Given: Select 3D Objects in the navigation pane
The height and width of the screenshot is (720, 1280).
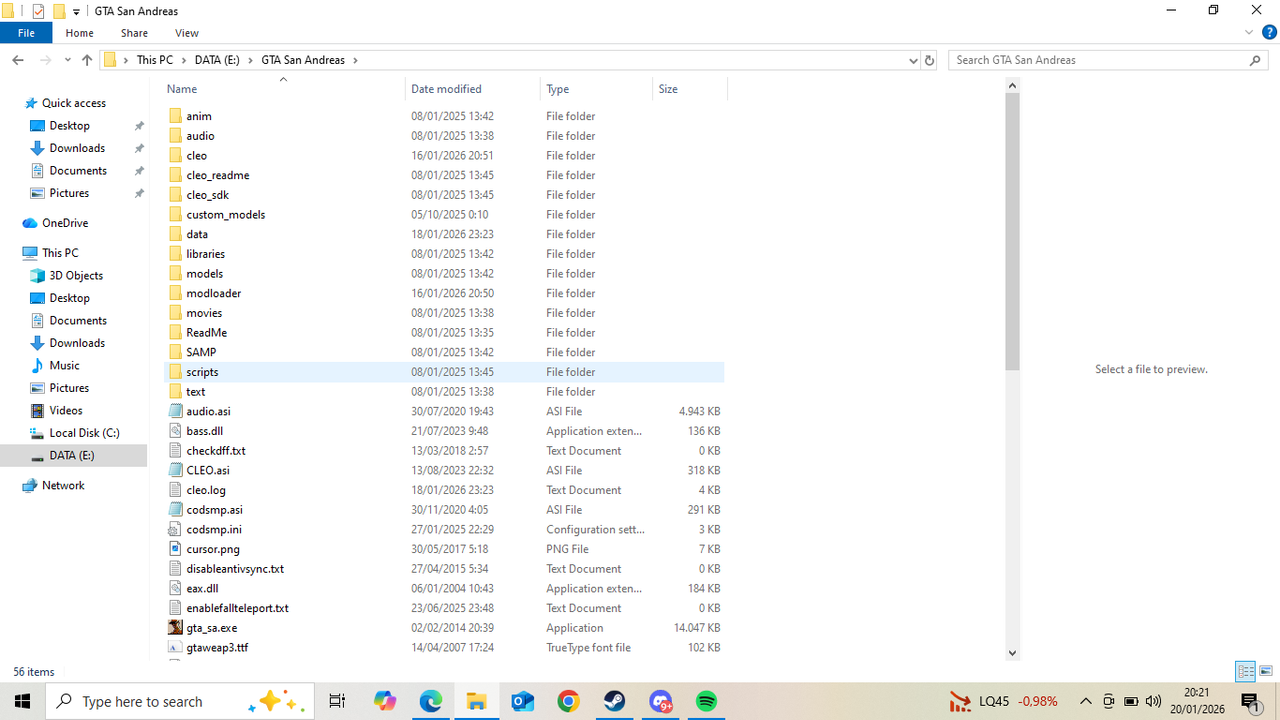Looking at the screenshot, I should pyautogui.click(x=76, y=276).
